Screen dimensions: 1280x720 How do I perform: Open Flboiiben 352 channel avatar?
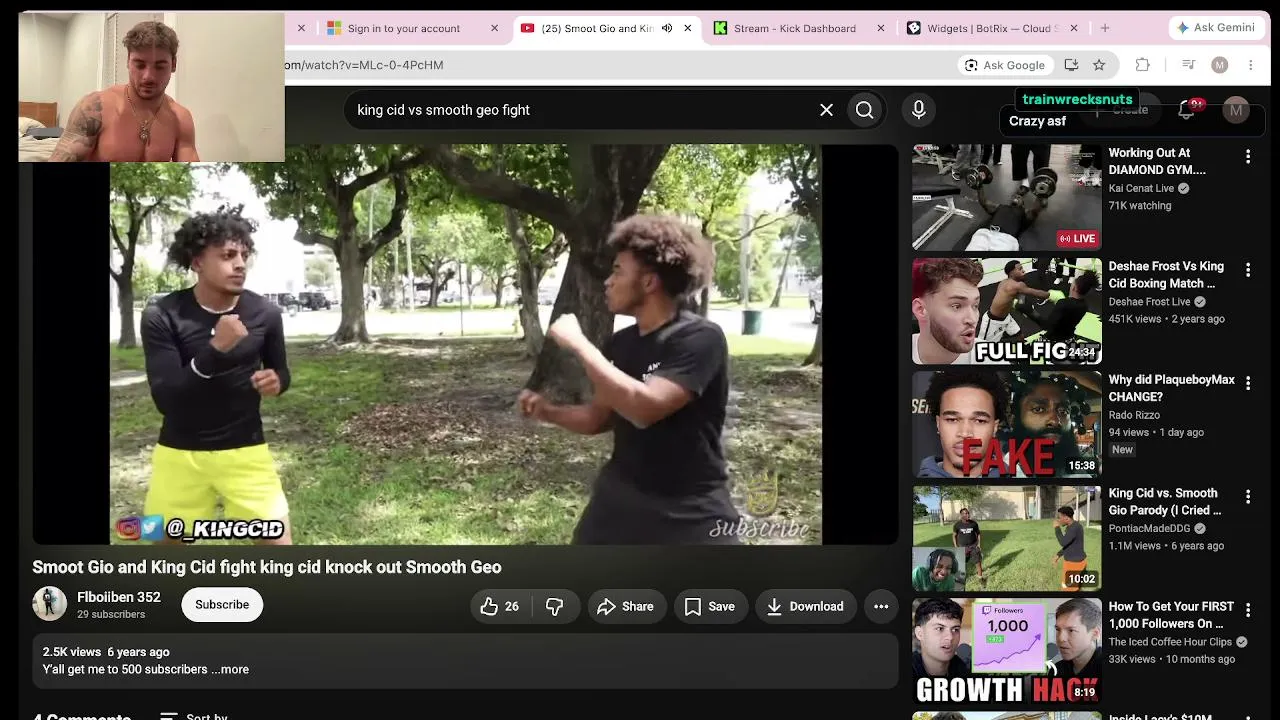[x=49, y=604]
